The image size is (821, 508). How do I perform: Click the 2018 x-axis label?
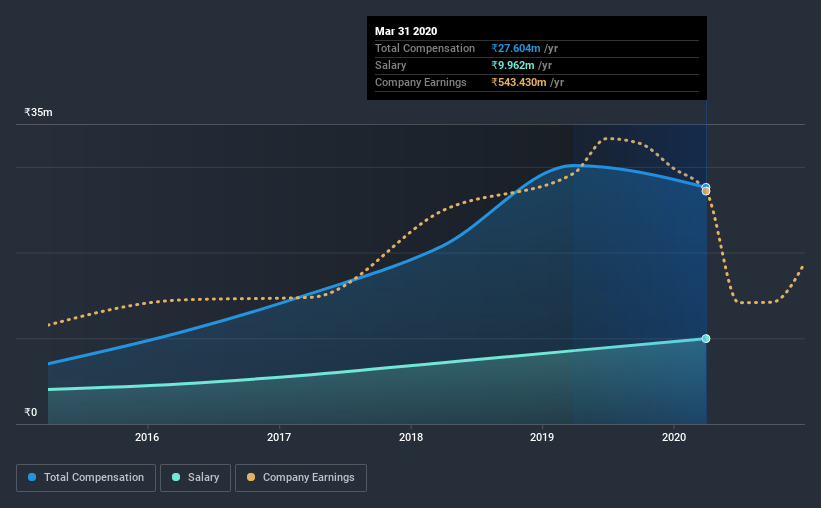coord(411,437)
